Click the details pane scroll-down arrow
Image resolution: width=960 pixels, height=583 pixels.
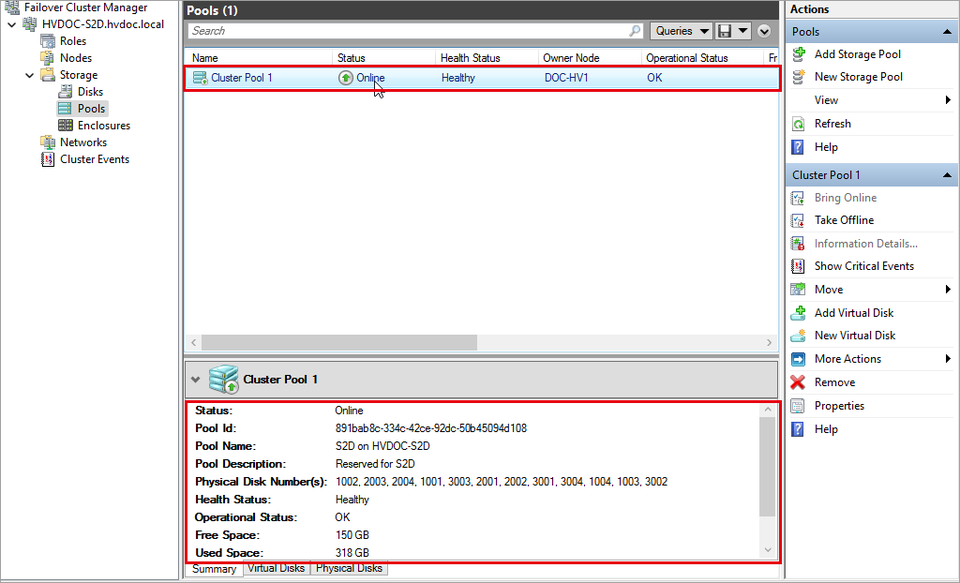pyautogui.click(x=768, y=550)
